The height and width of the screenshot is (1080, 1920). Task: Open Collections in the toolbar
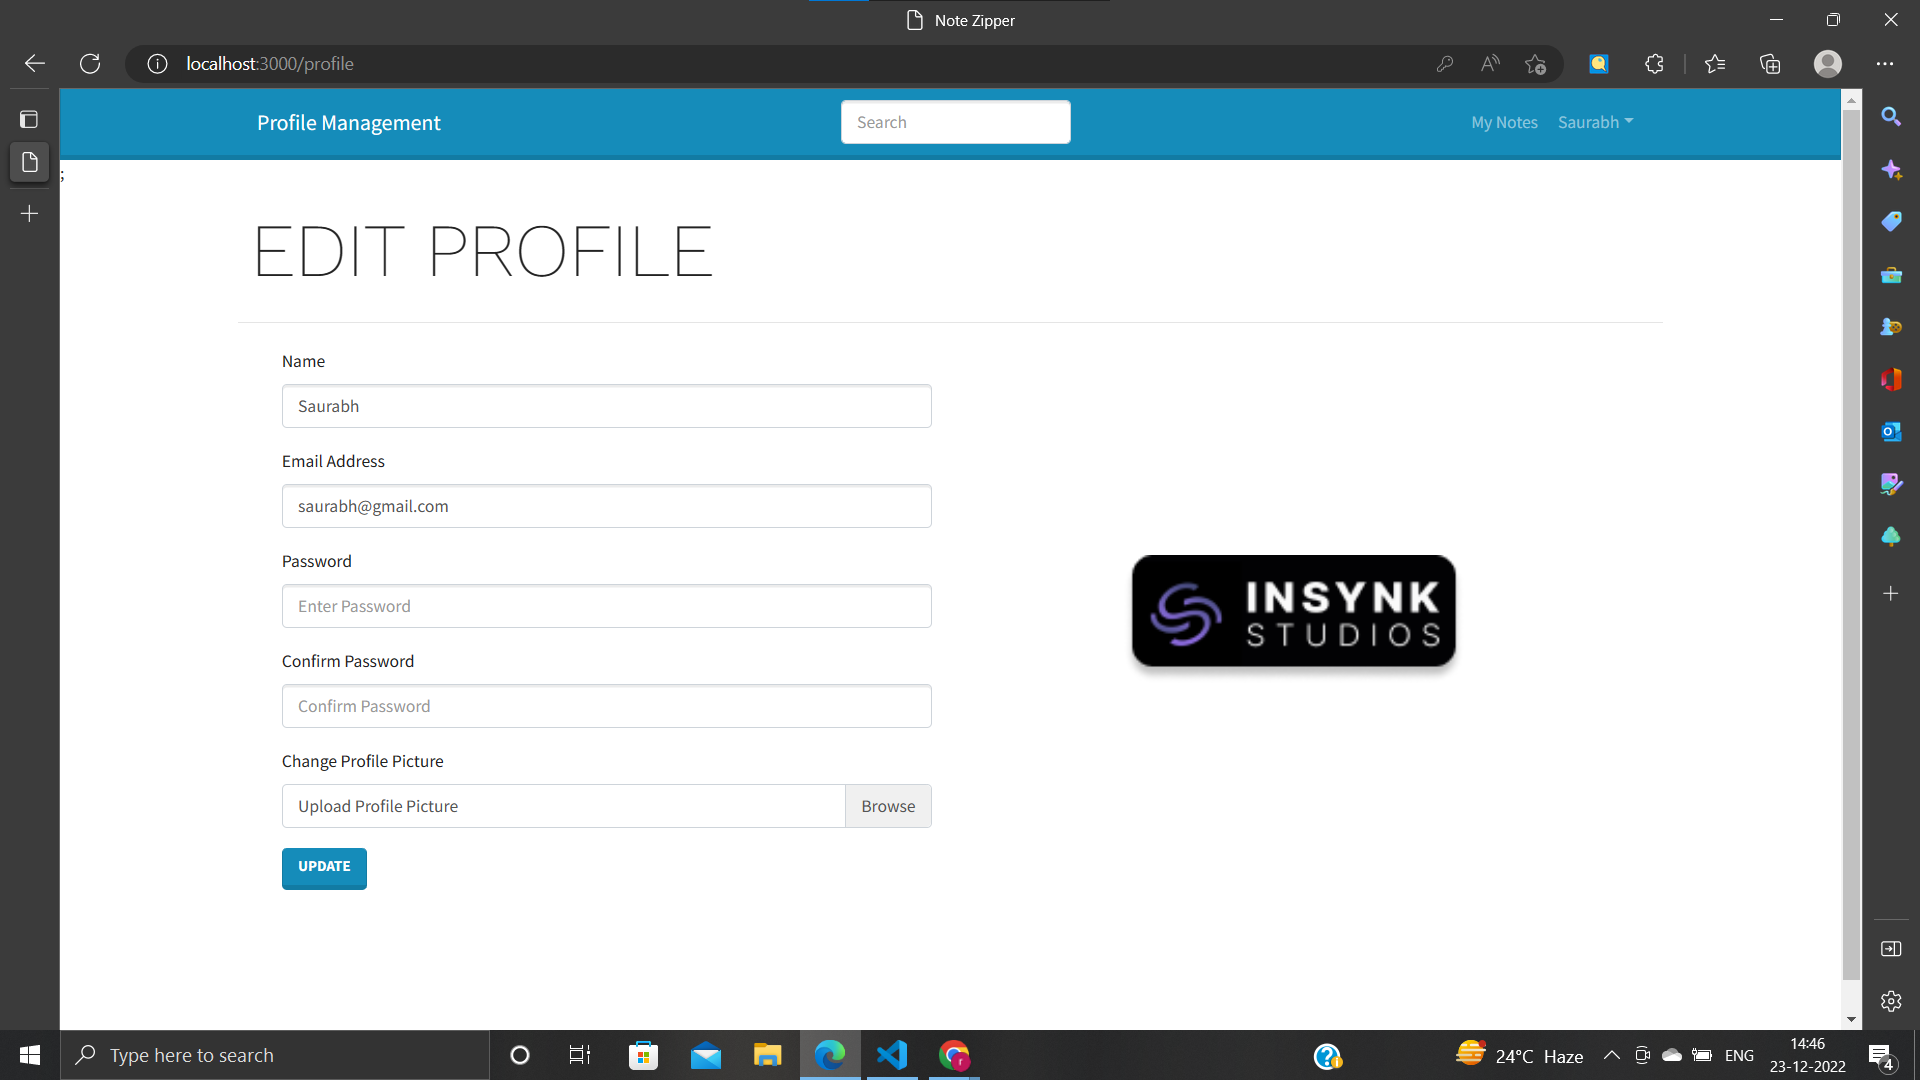[x=1770, y=63]
